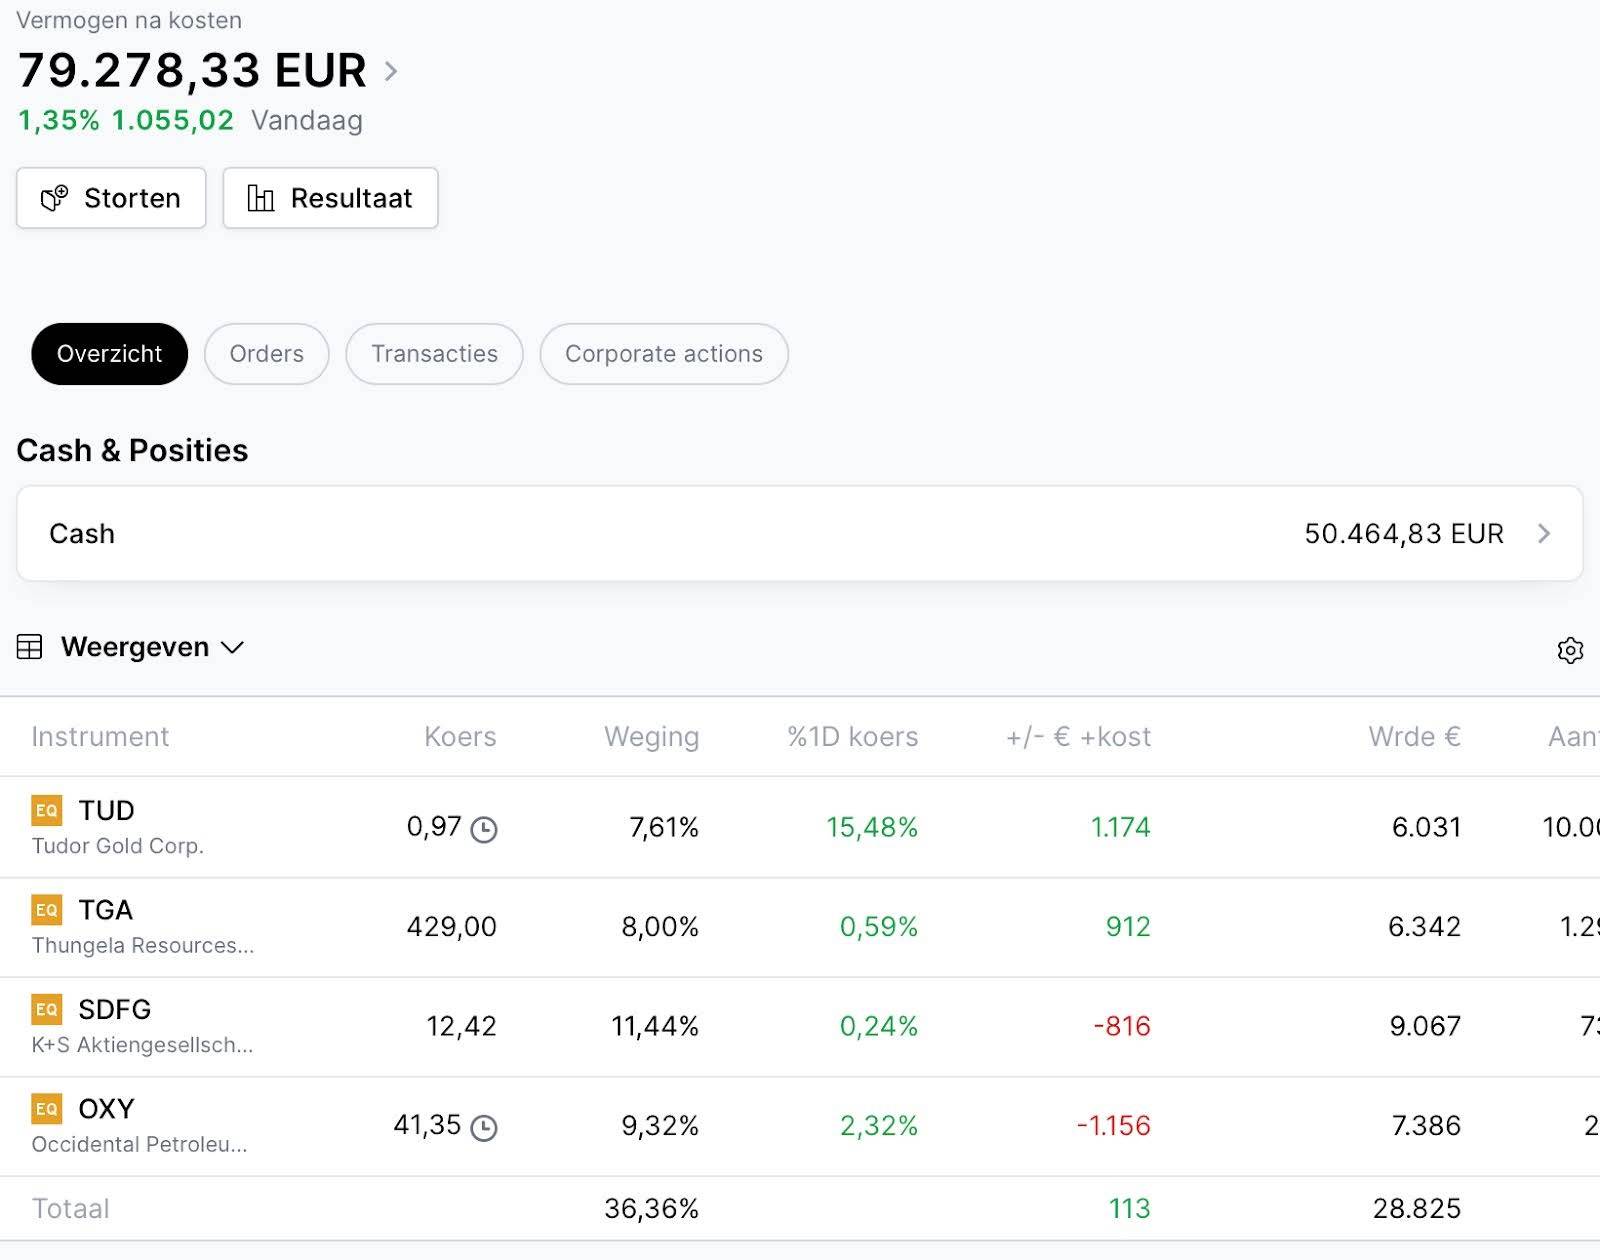This screenshot has height=1260, width=1600.
Task: Select the Overzicht tab
Action: click(109, 354)
